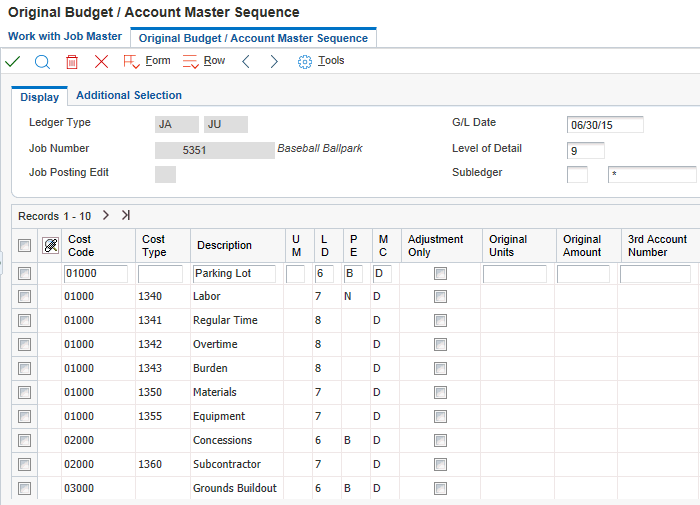Check row selector for Labor row

pos(25,296)
